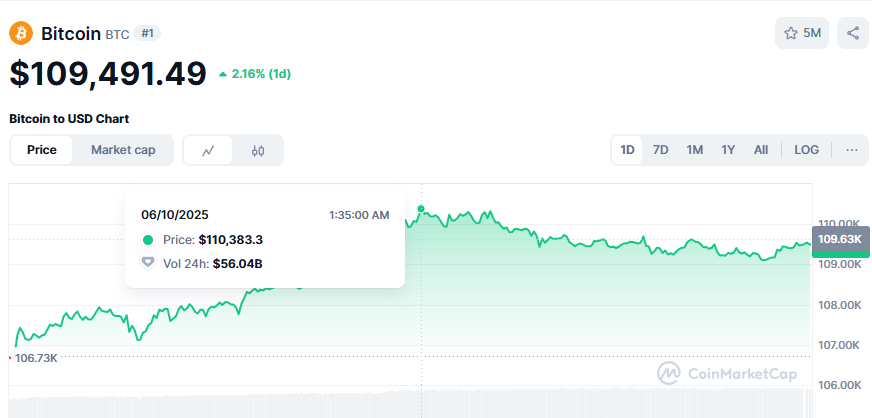Click the green price change arrow

click(222, 74)
